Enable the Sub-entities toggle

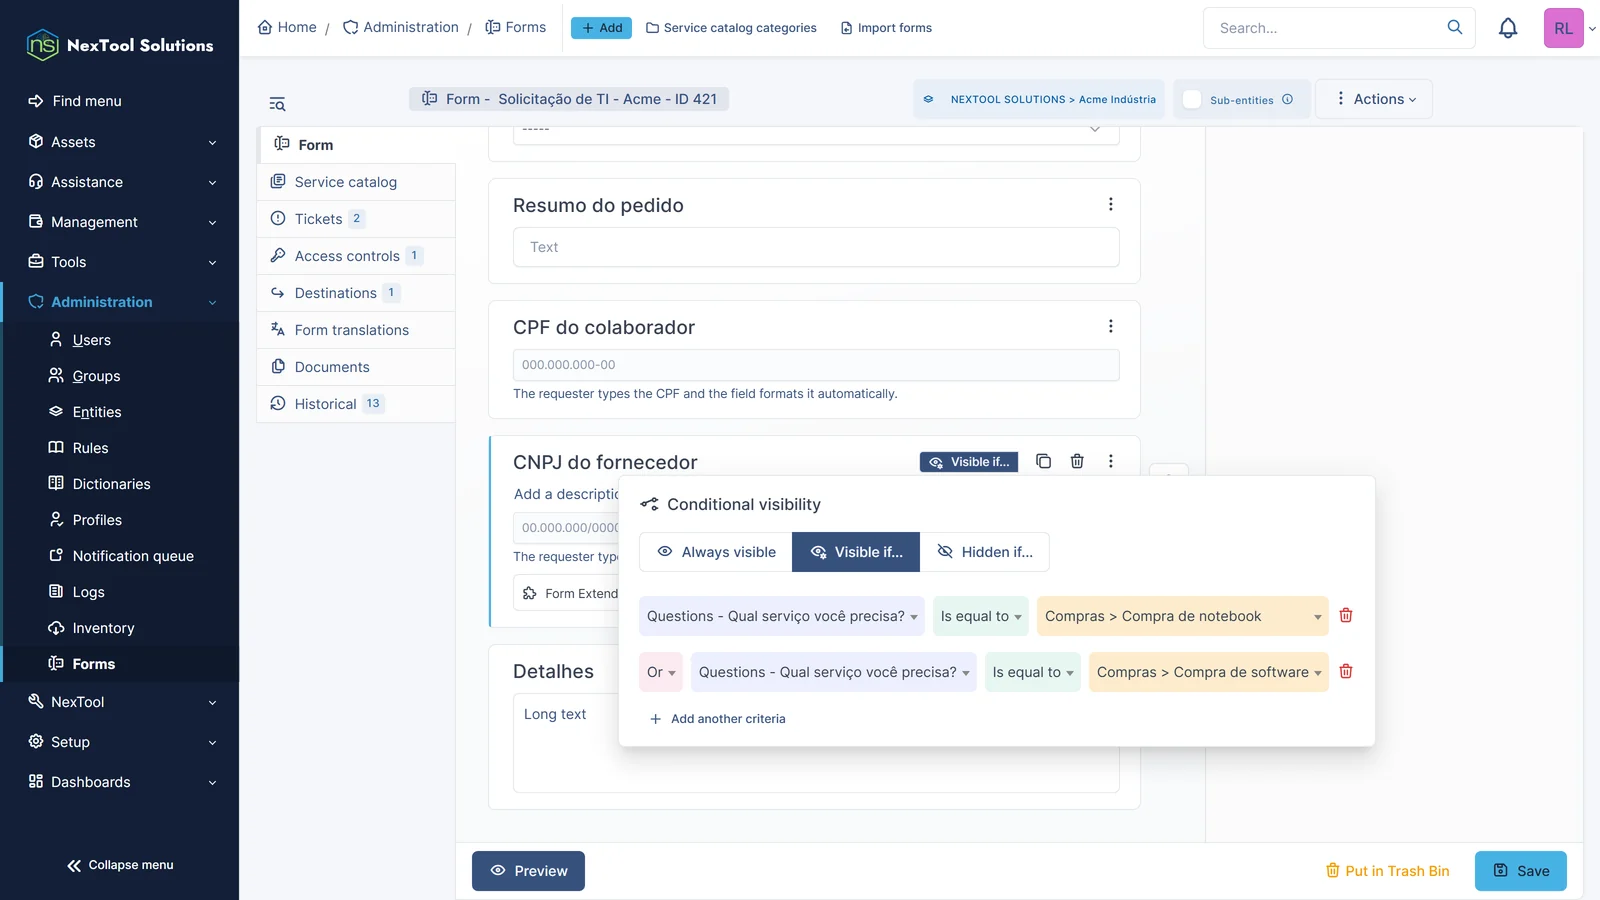(x=1192, y=99)
